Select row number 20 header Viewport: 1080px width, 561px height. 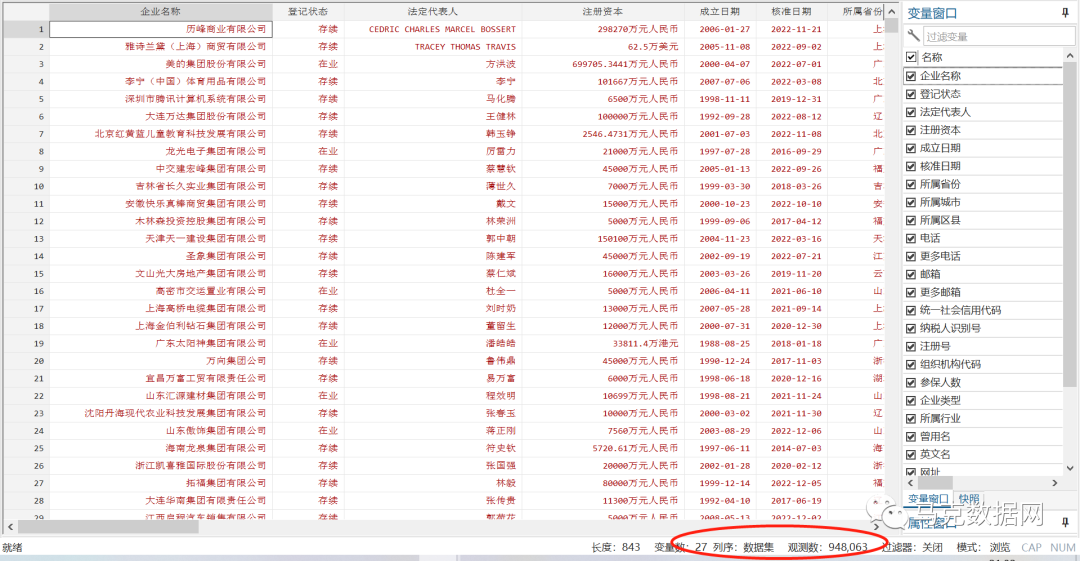click(x=26, y=360)
